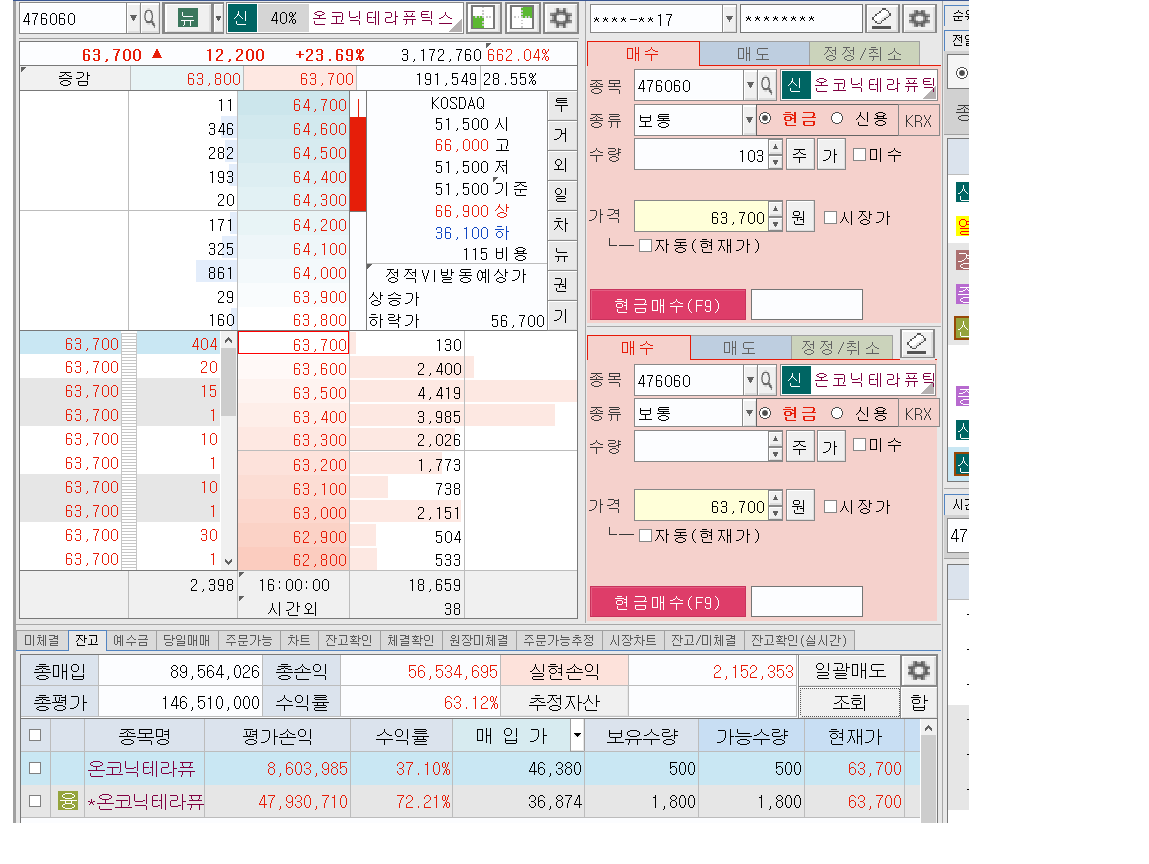Check 시장가 in the lower order form
This screenshot has height=864, width=1149.
(831, 506)
